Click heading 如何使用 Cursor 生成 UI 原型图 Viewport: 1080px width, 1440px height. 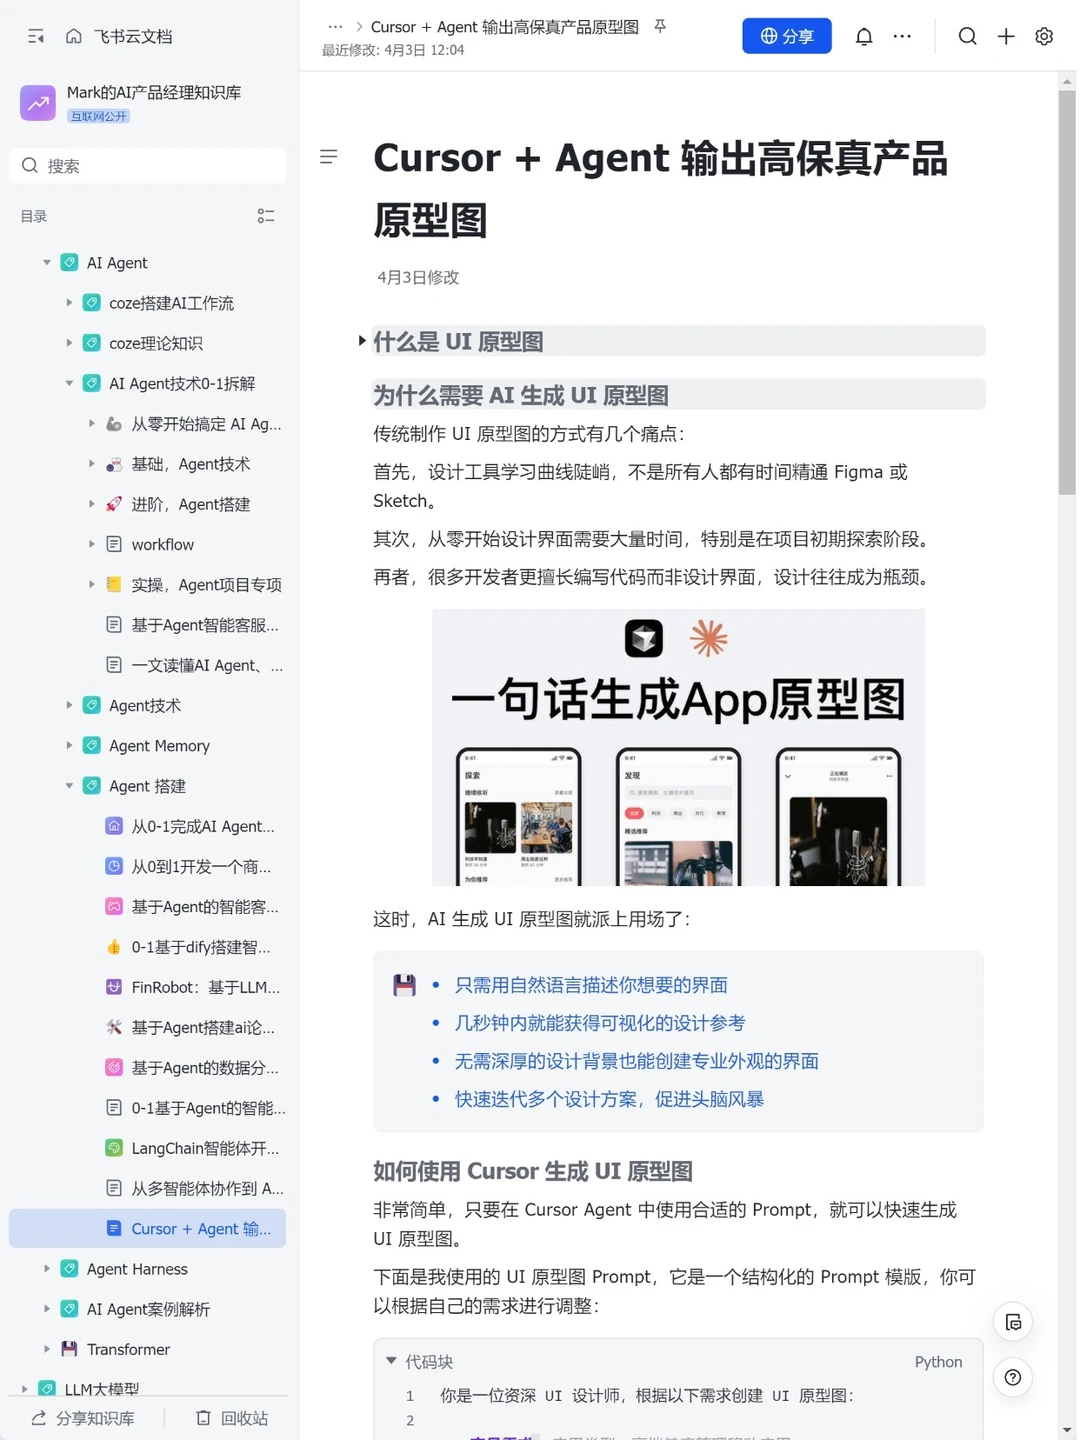coord(533,1171)
